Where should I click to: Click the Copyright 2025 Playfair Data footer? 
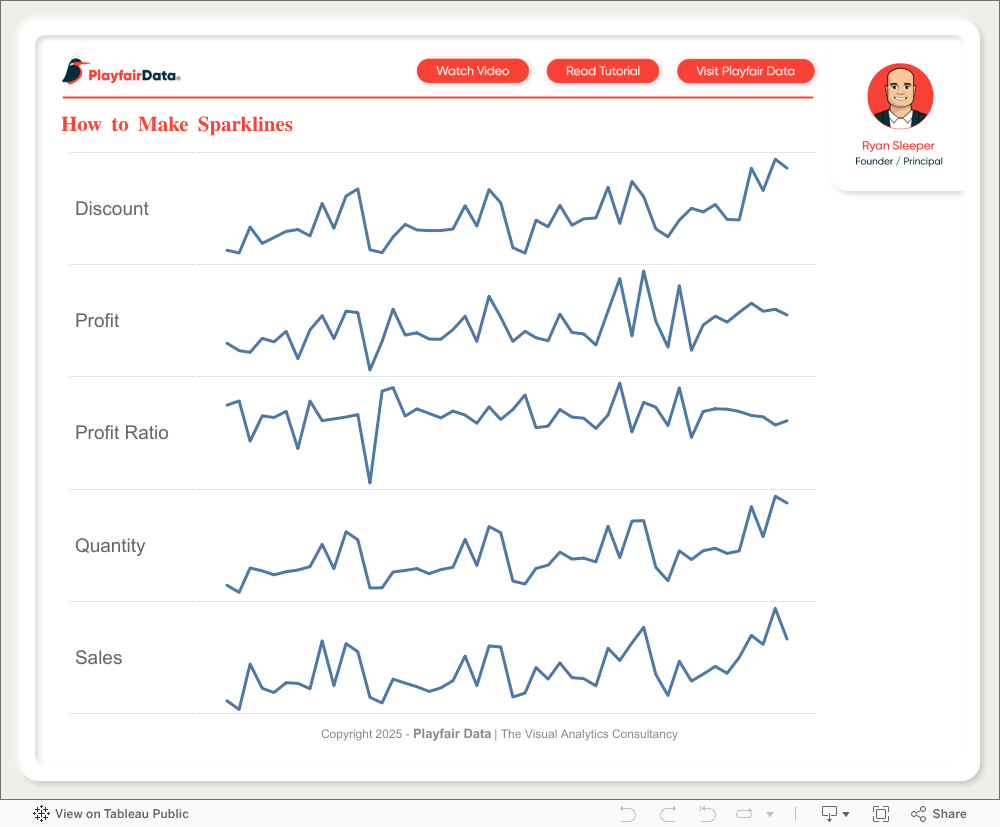pyautogui.click(x=499, y=734)
